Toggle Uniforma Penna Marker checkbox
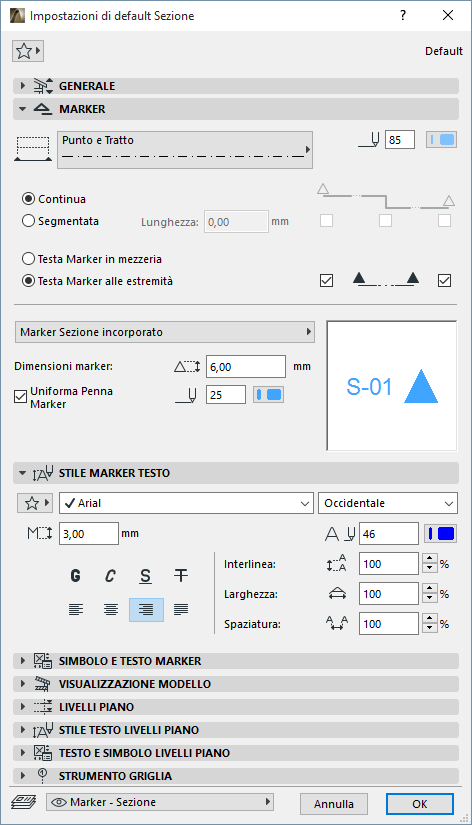 point(21,397)
